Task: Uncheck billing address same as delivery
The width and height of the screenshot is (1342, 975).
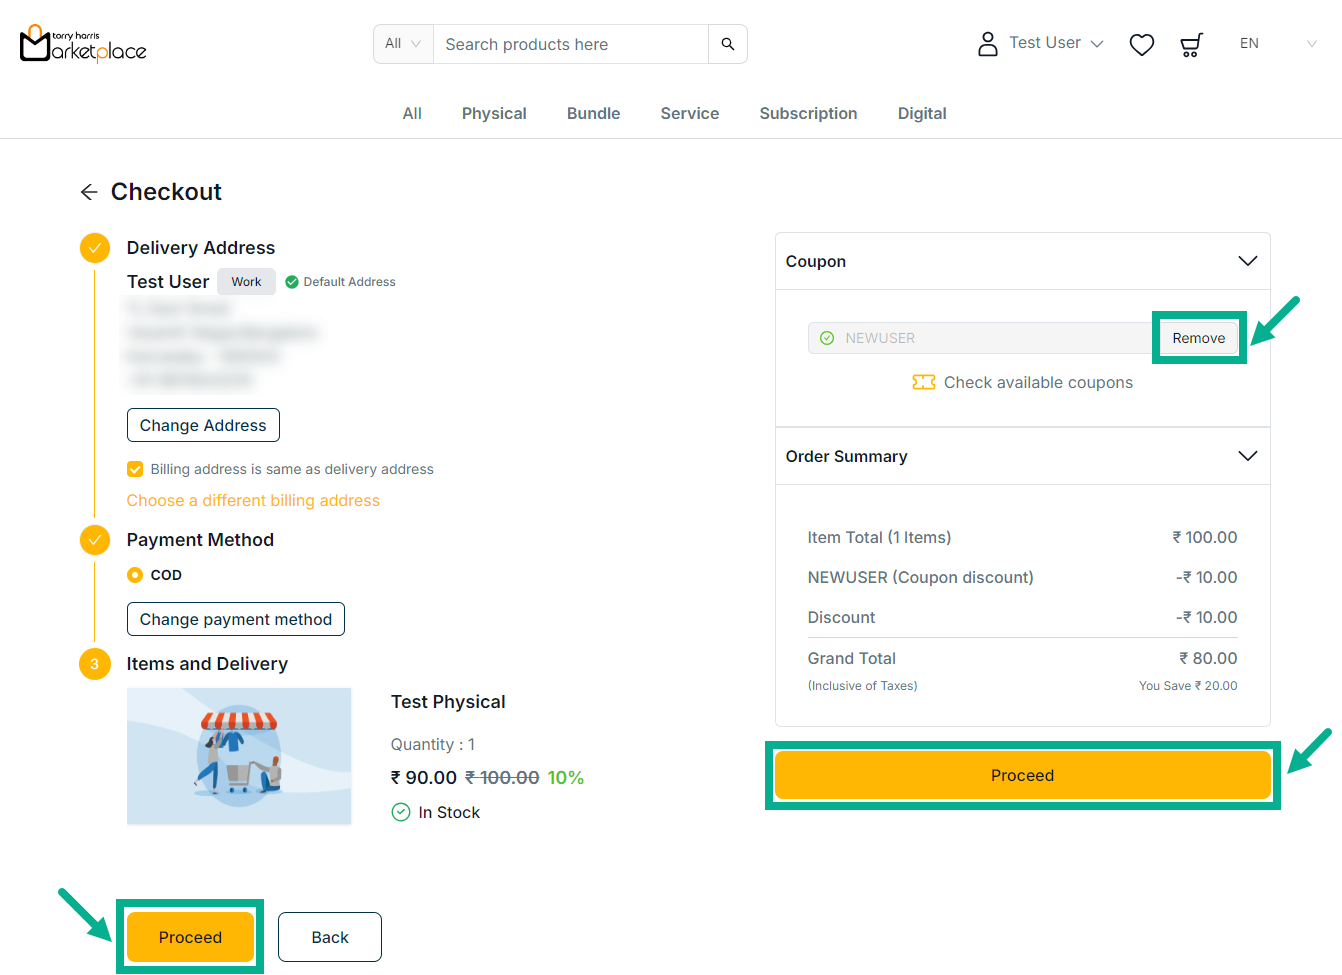Action: click(x=135, y=469)
